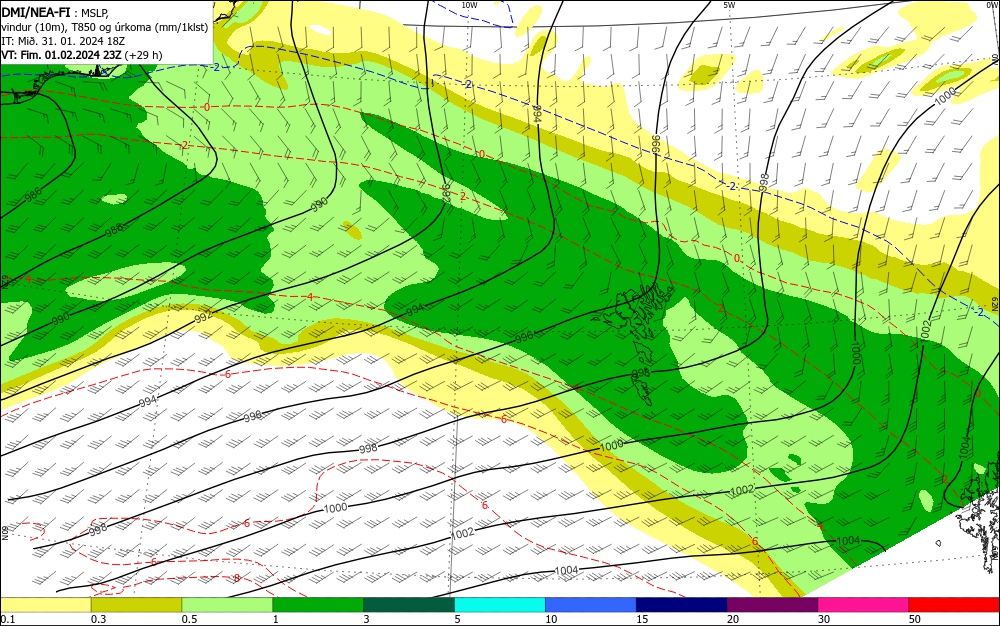Image resolution: width=1000 pixels, height=626 pixels.
Task: Click the olive 0.3–0.5 legend swatch
Action: (x=136, y=604)
